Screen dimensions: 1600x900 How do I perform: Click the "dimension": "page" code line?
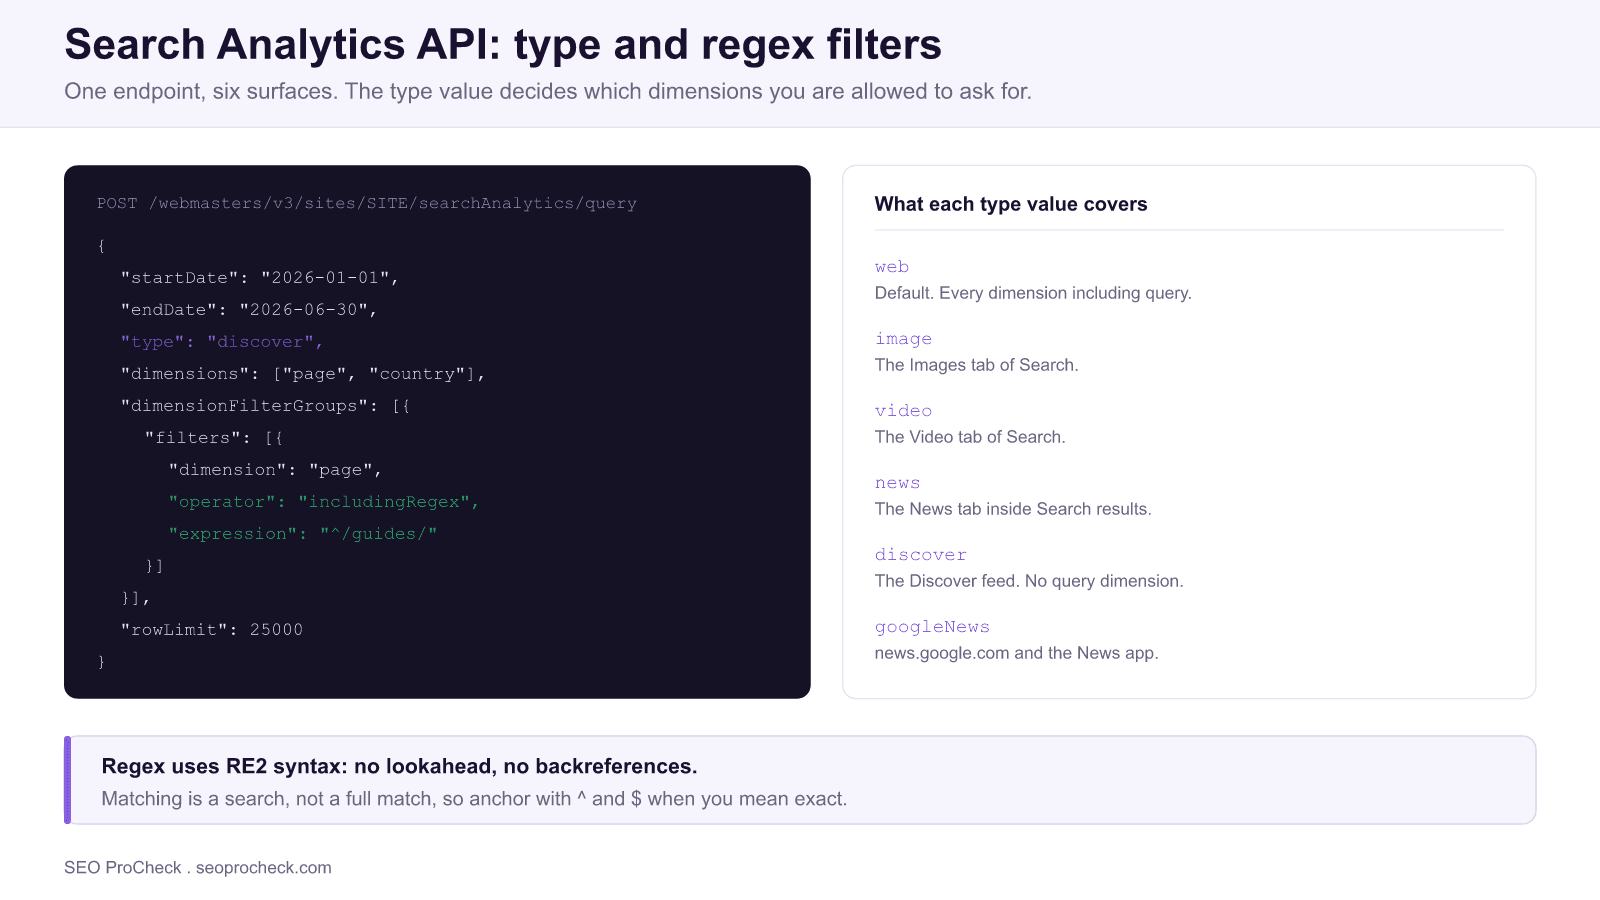pos(275,470)
